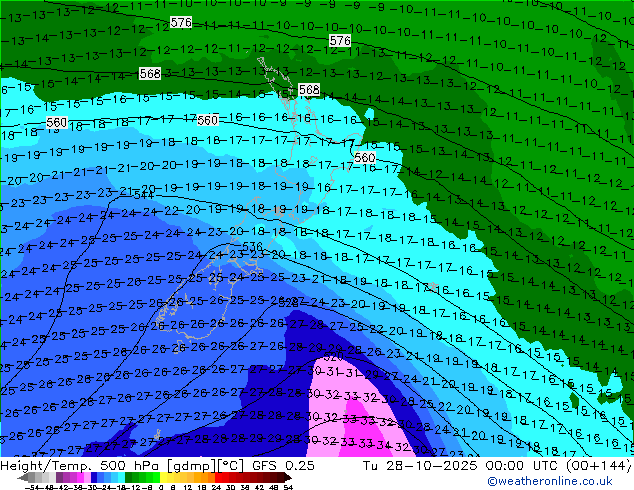Click the leftmost 560 boxed height label
Viewport: 634px width, 490px height.
[57, 122]
